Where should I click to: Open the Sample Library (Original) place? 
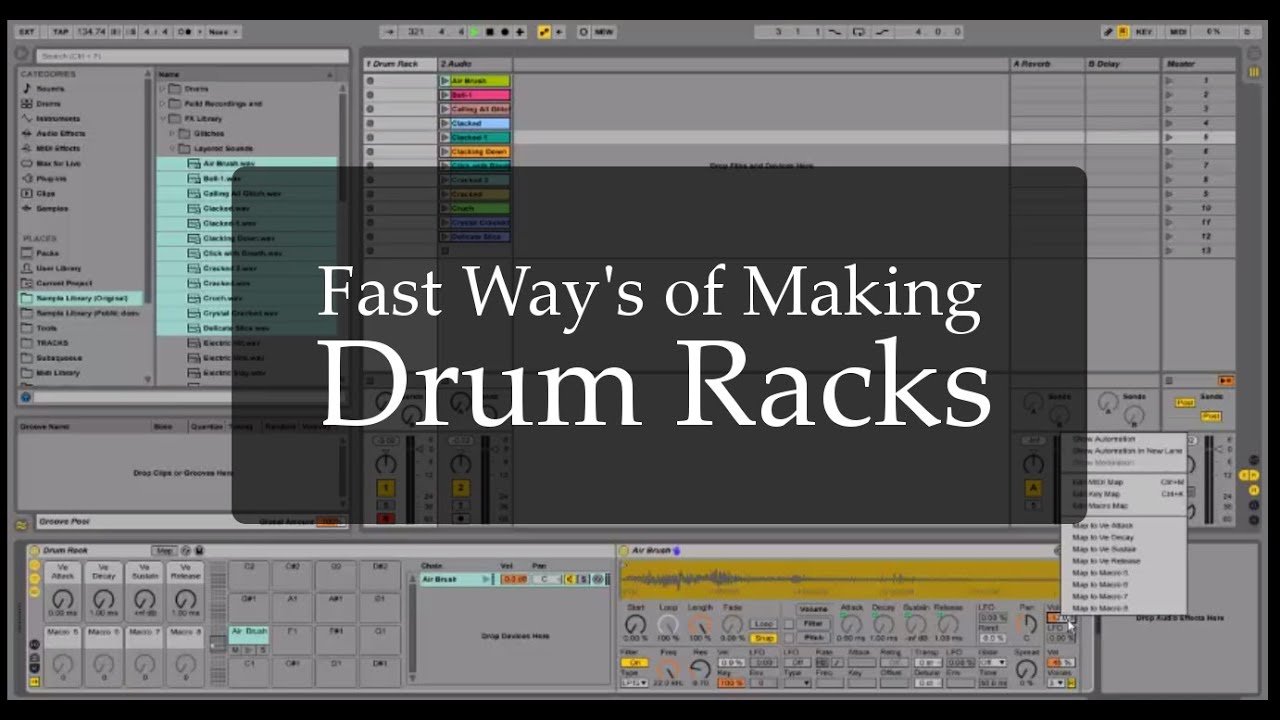tap(81, 298)
